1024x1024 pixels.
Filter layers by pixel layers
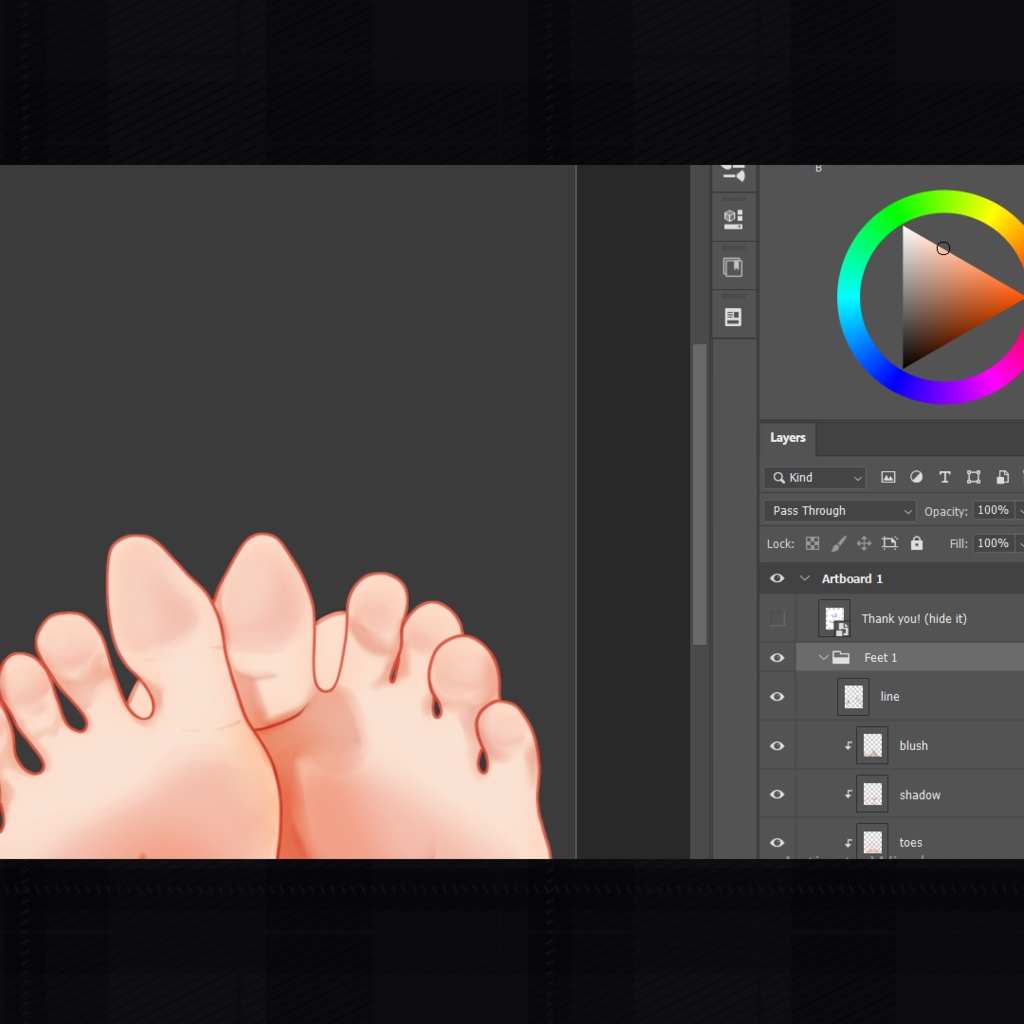click(888, 477)
